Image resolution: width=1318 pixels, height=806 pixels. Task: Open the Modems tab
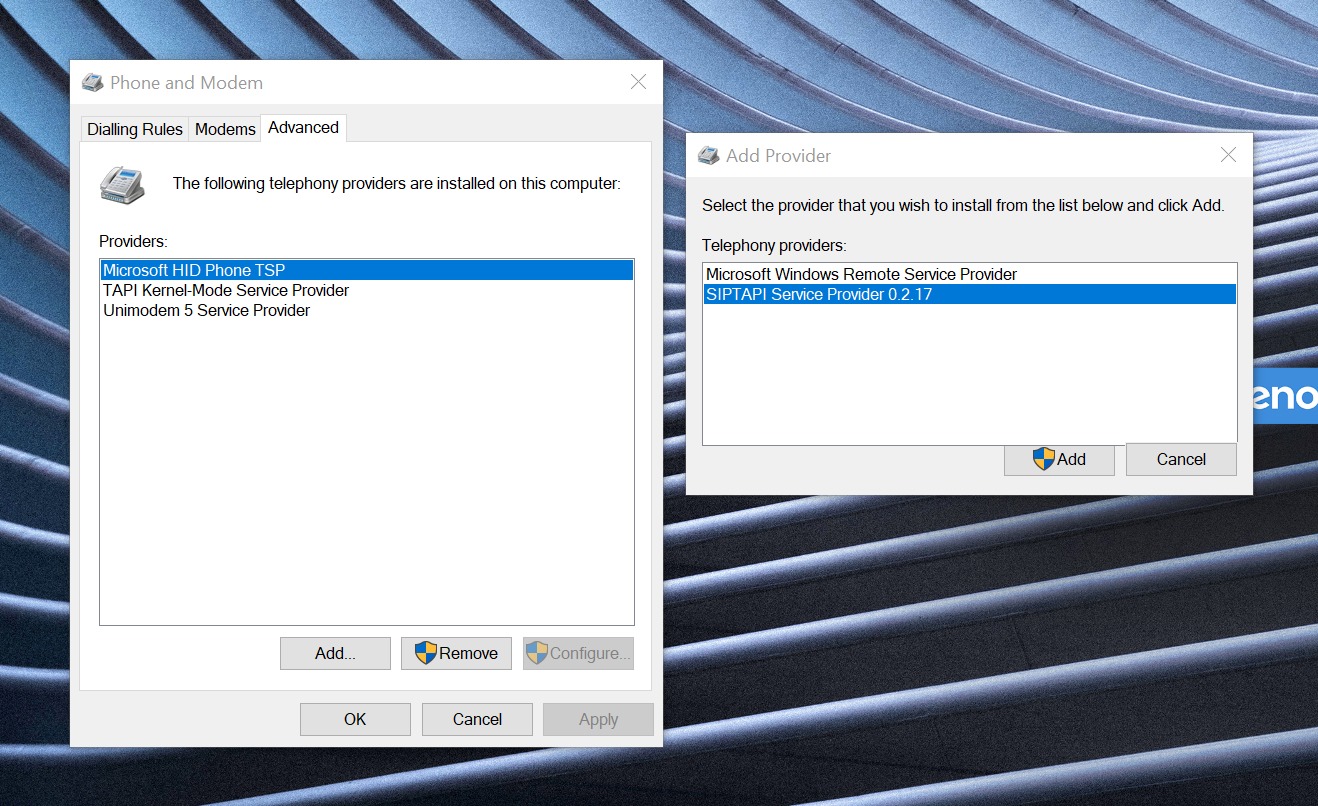225,129
